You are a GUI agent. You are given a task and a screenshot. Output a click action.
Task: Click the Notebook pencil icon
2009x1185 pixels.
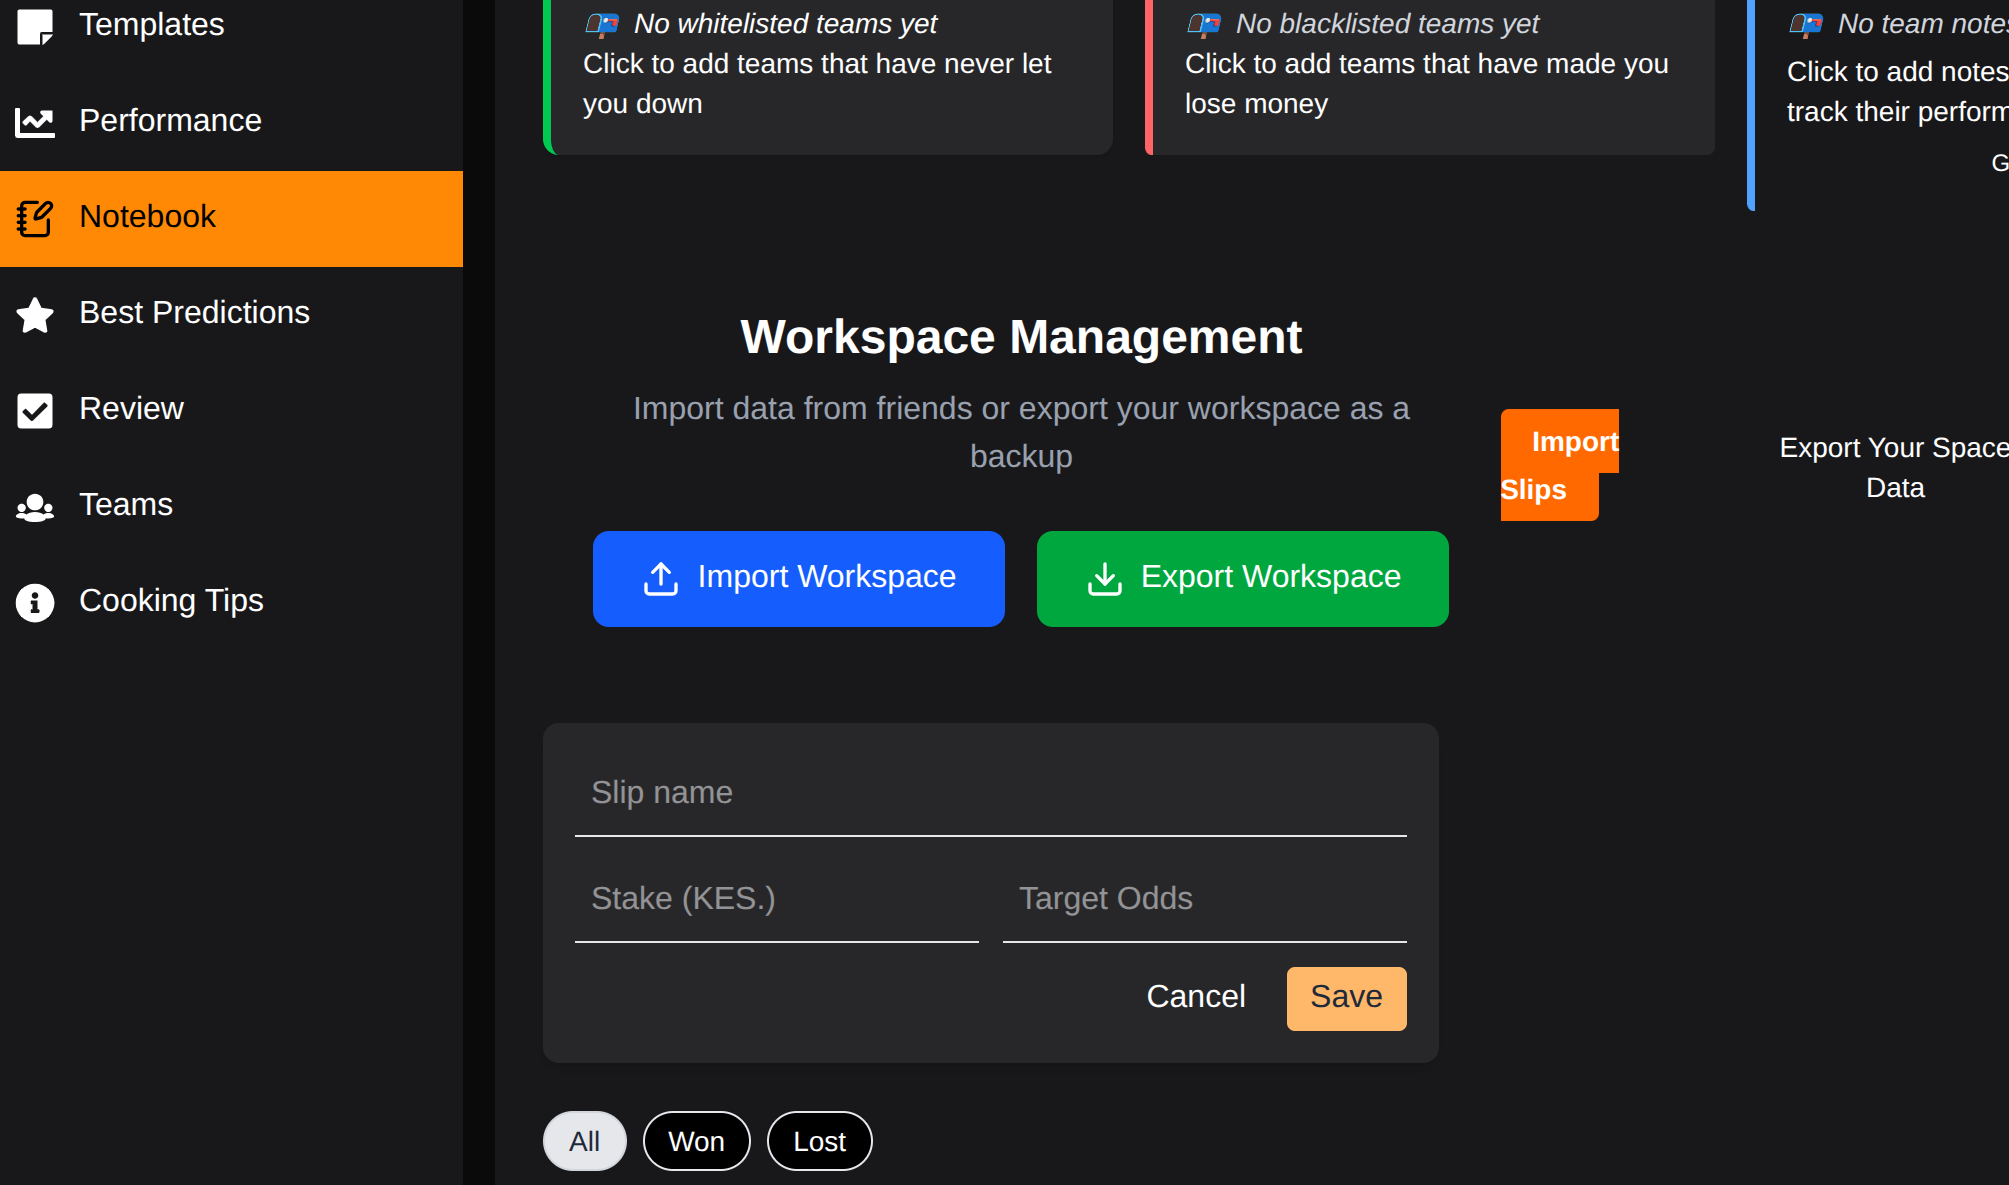pos(35,218)
